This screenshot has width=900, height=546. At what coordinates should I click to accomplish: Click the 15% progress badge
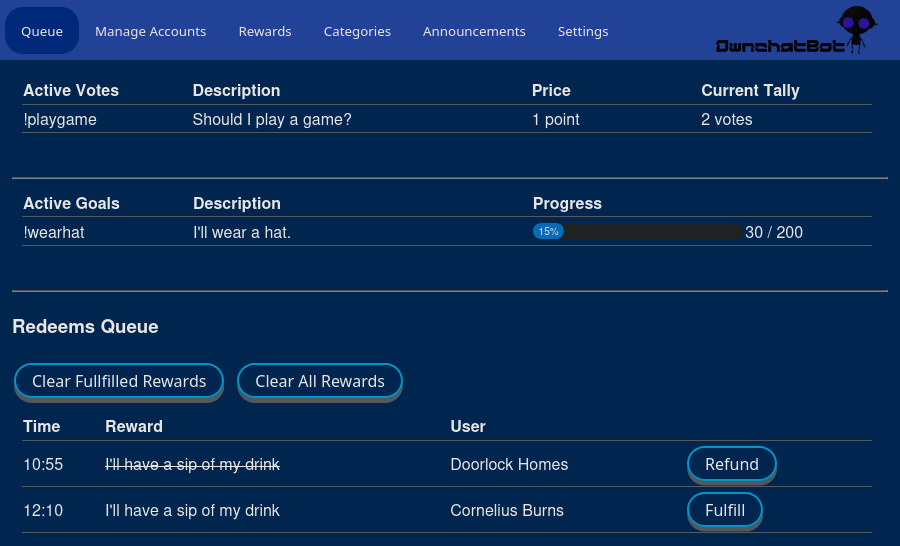click(x=548, y=232)
